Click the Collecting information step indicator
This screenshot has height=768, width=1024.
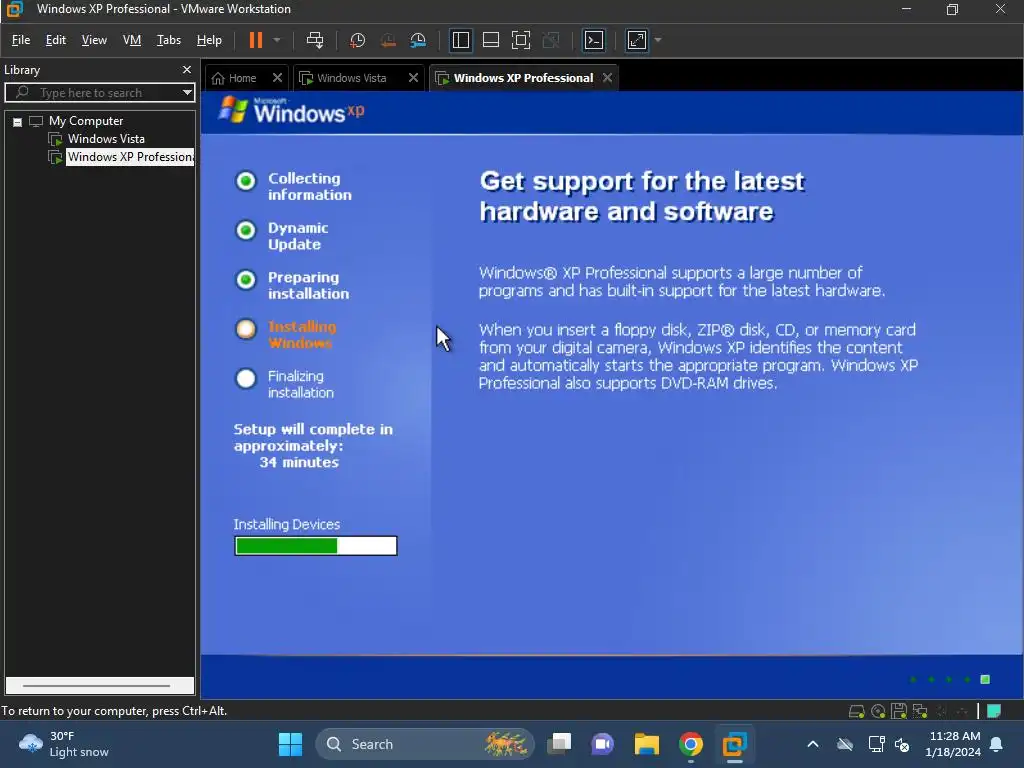pos(246,181)
